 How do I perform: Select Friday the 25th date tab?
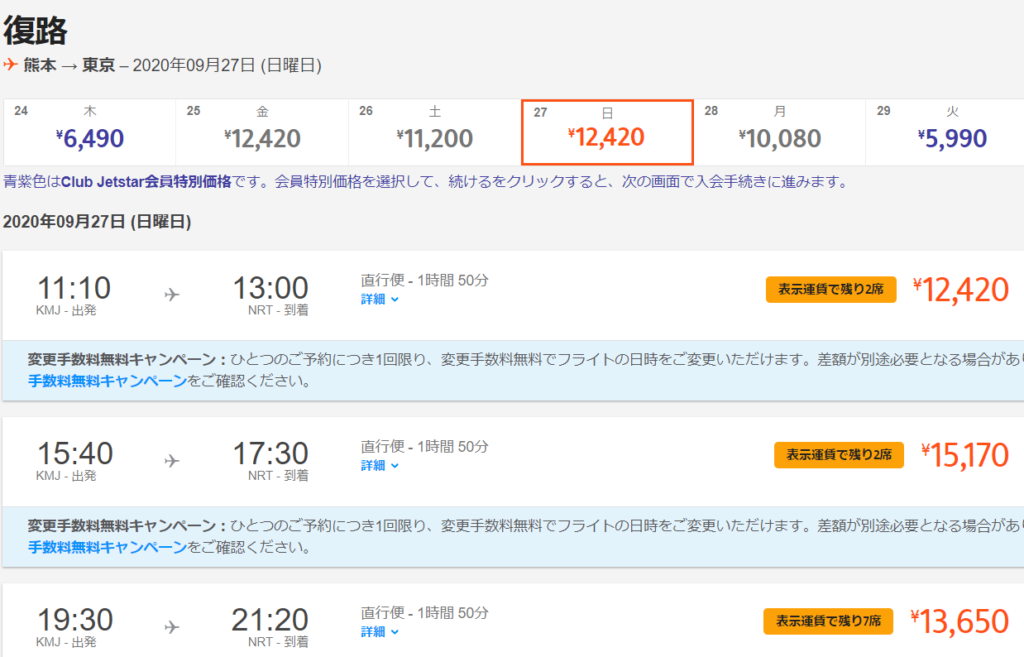tap(262, 132)
